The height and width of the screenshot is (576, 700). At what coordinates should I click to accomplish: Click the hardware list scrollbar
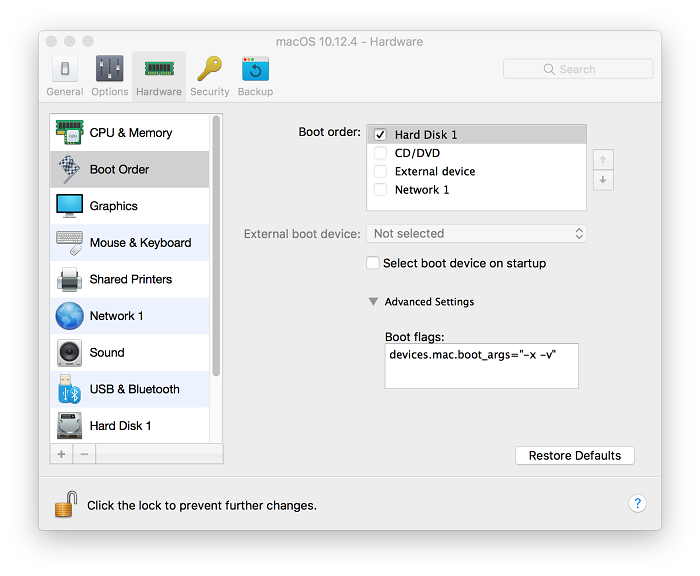(216, 246)
